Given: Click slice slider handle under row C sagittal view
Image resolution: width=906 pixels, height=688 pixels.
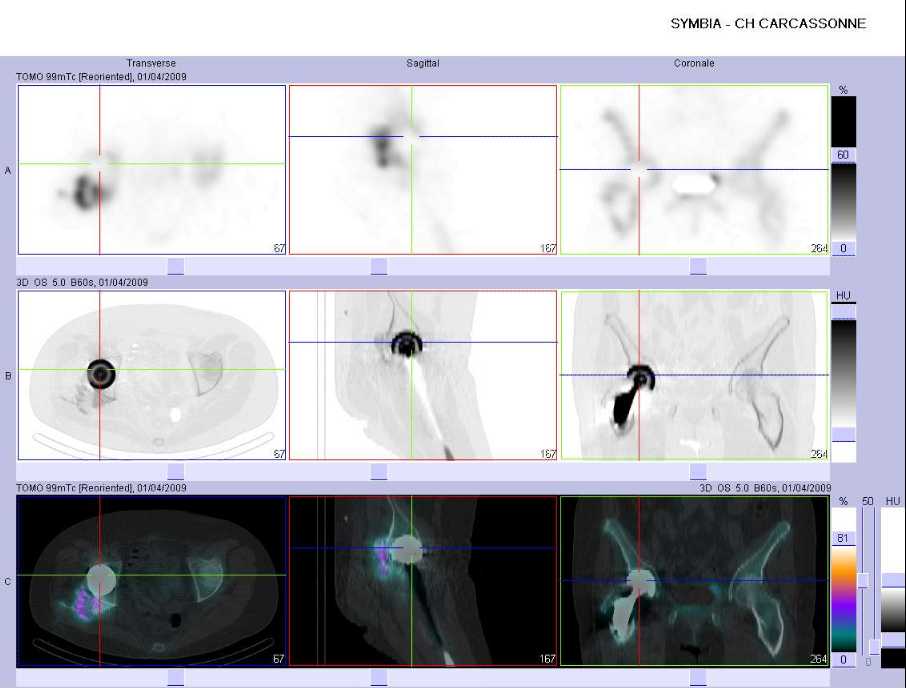Looking at the screenshot, I should point(379,678).
